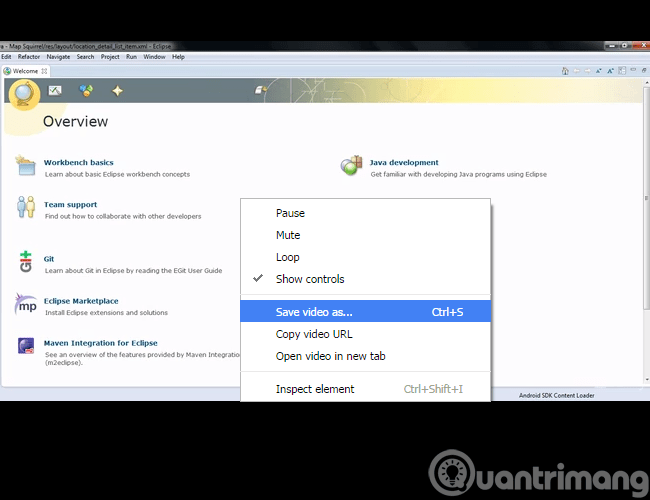
Task: Click the Home icon in Welcome toolbar
Action: pos(565,71)
